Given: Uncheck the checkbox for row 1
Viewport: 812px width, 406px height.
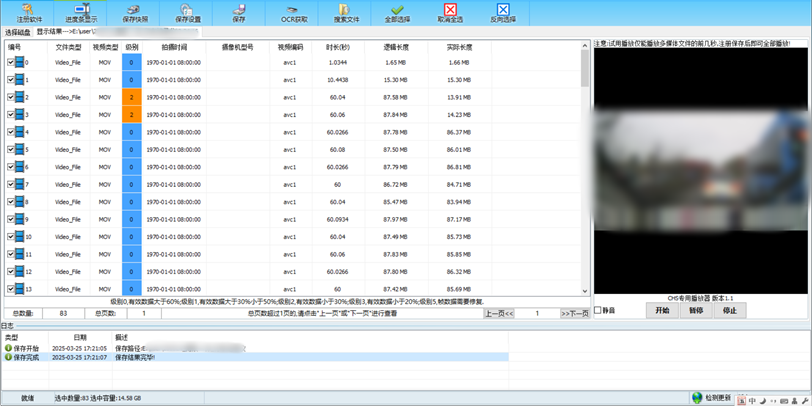Looking at the screenshot, I should click(x=11, y=80).
